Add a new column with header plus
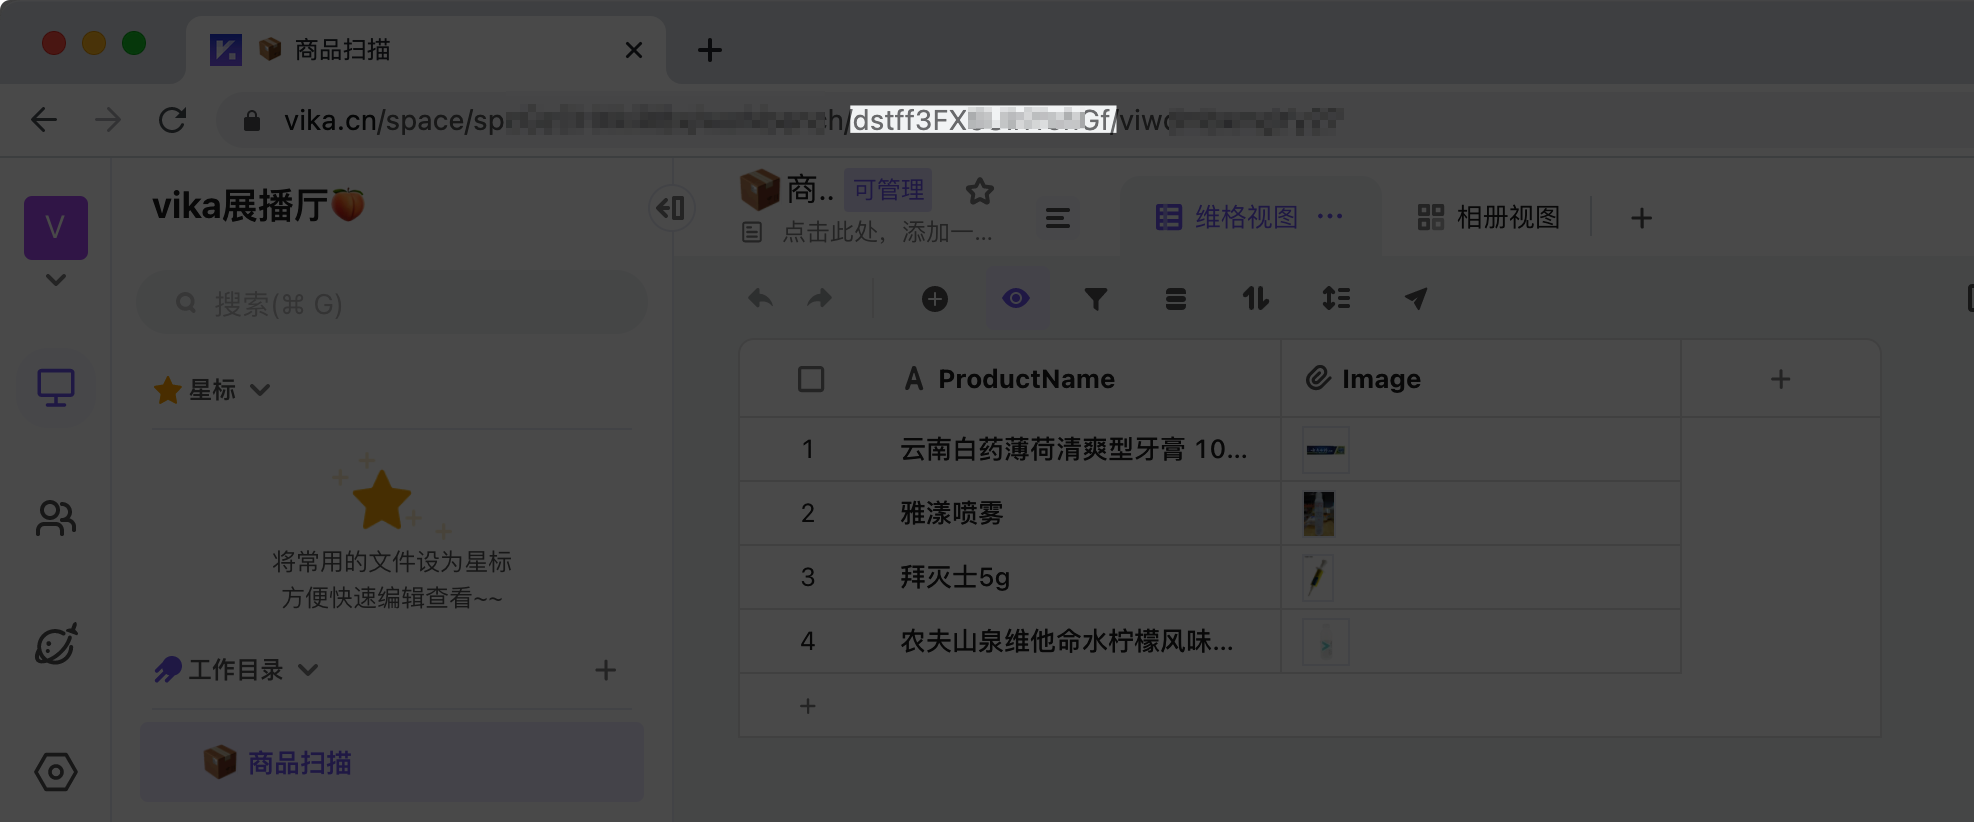The width and height of the screenshot is (1974, 822). click(1780, 379)
